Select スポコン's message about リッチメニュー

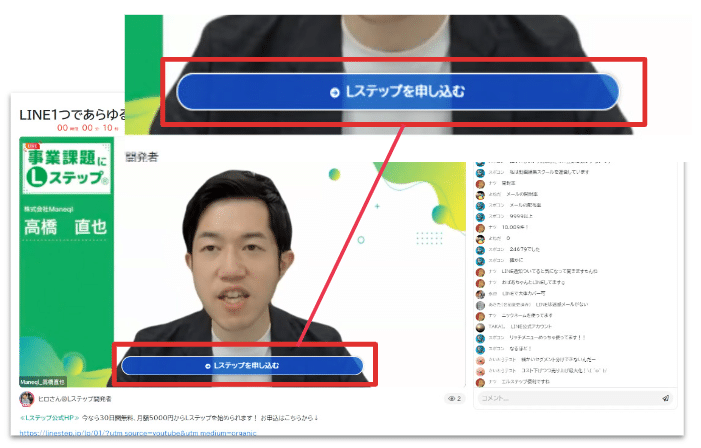tap(547, 337)
